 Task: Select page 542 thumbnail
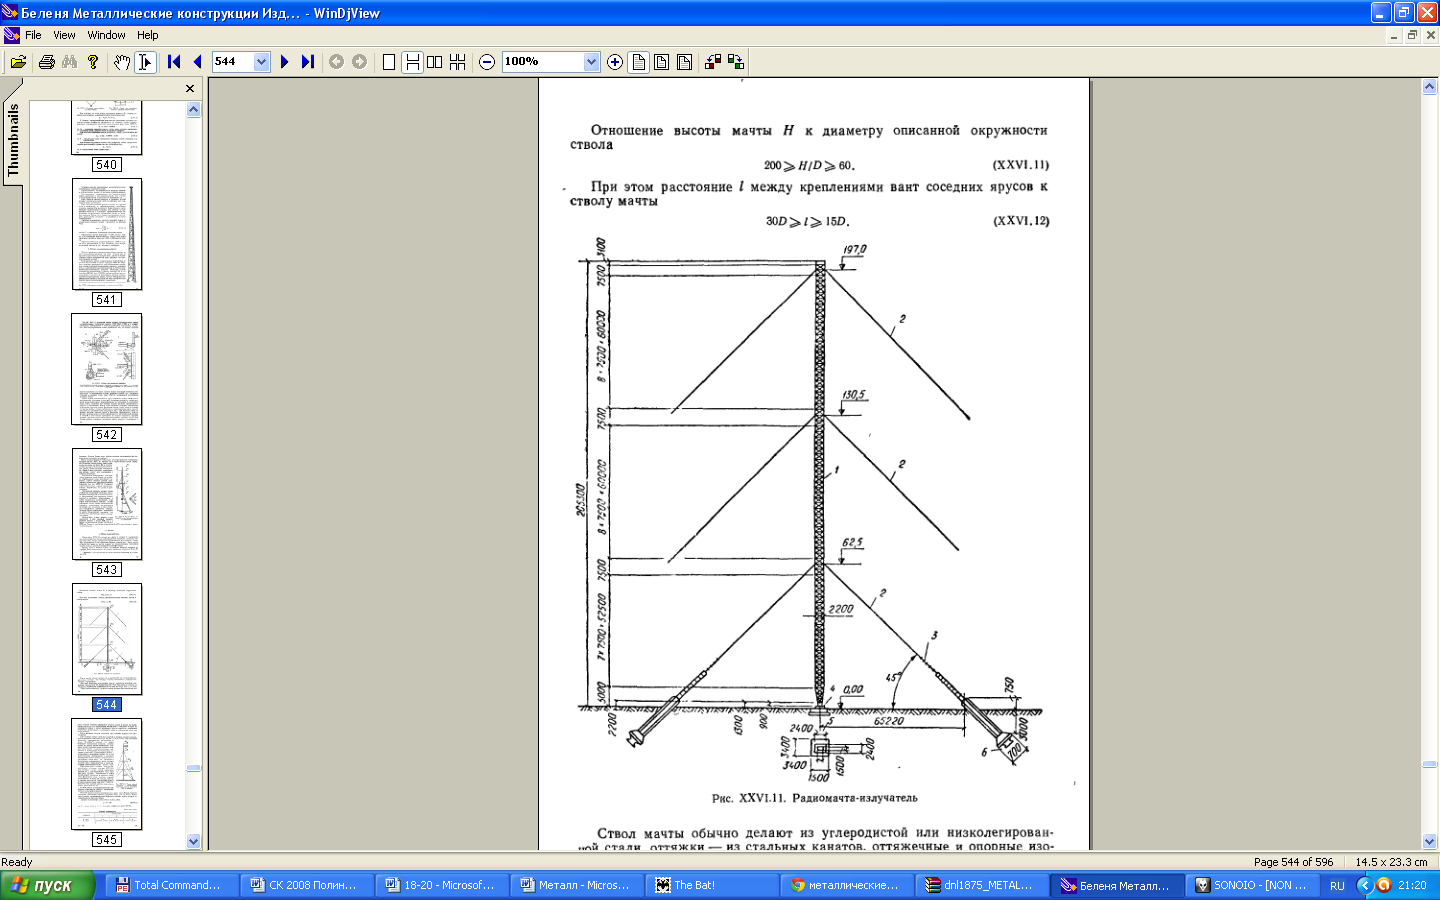click(x=107, y=369)
